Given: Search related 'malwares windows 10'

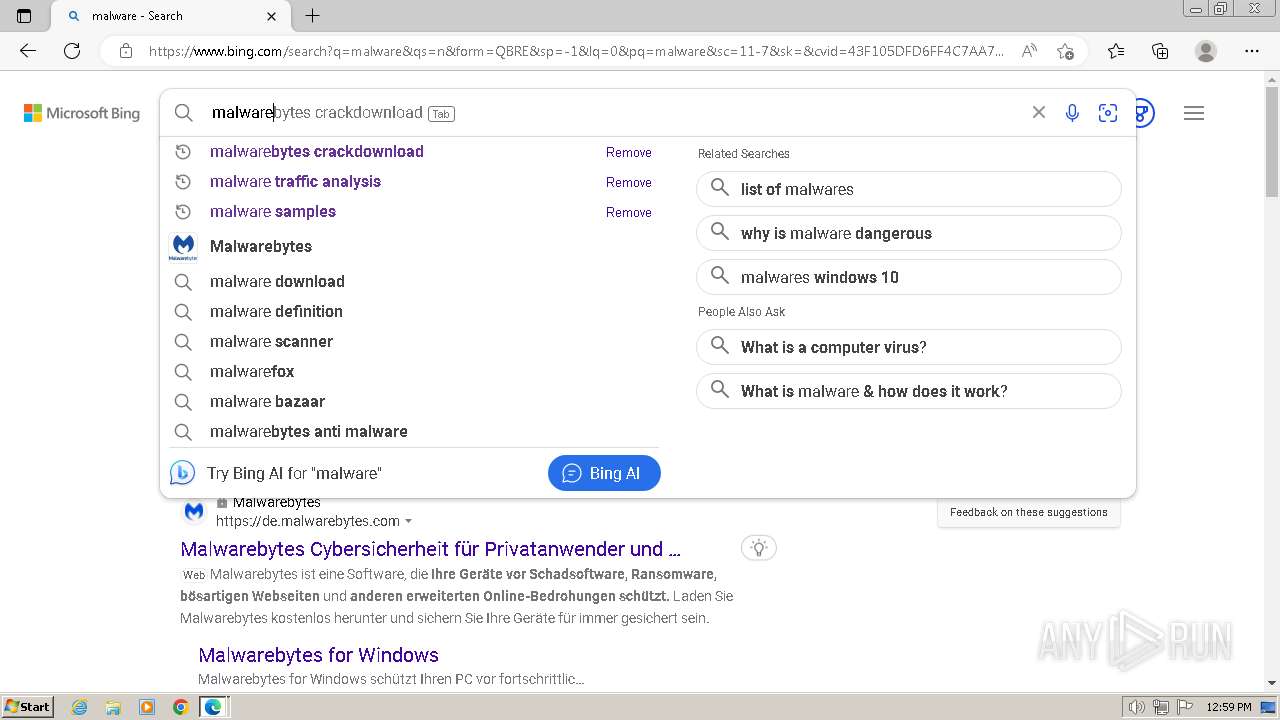Looking at the screenshot, I should 909,277.
